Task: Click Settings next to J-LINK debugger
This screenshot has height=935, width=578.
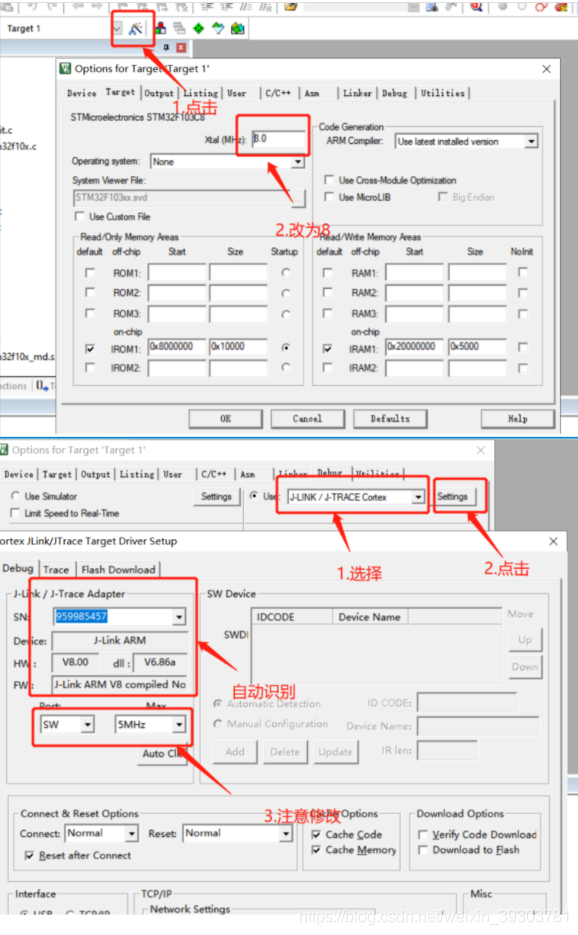Action: point(452,497)
